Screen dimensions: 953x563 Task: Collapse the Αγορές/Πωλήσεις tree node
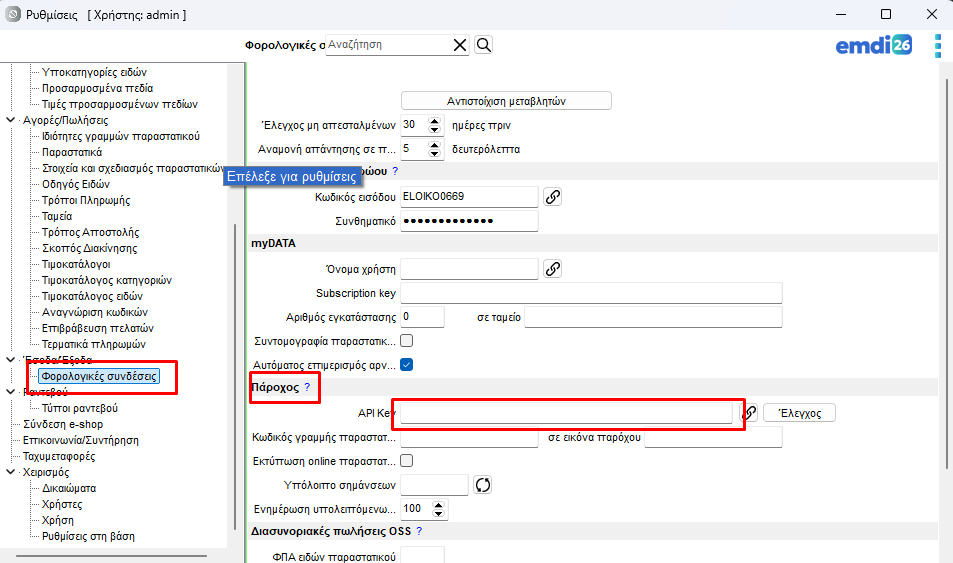(x=11, y=120)
